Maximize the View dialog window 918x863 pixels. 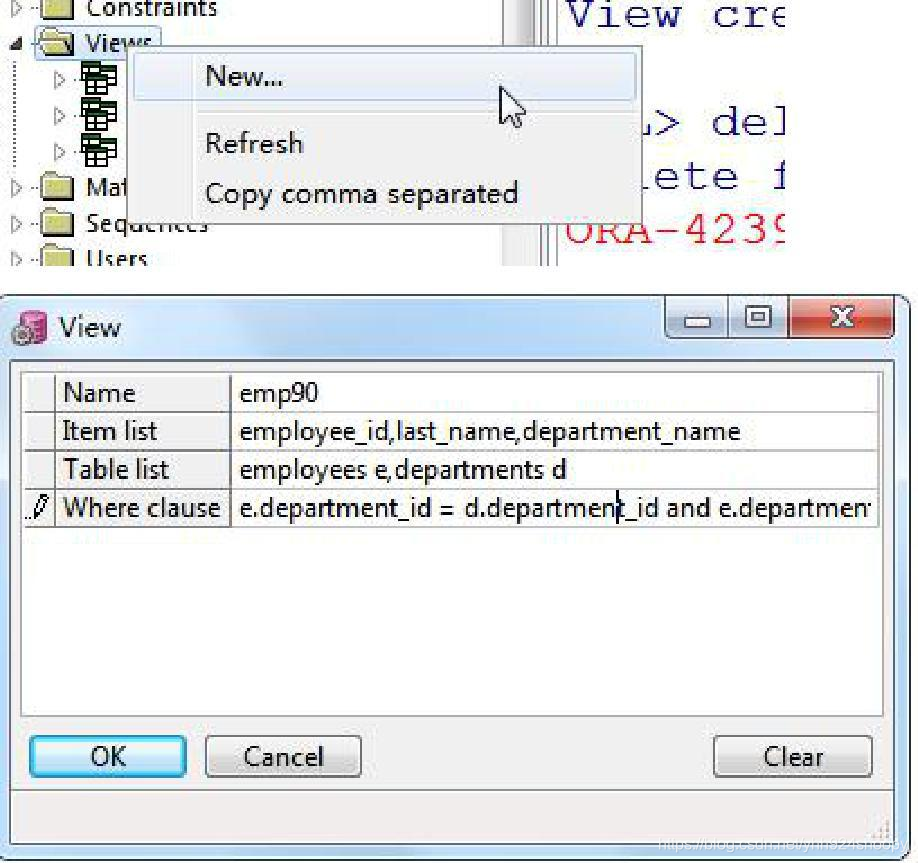758,317
